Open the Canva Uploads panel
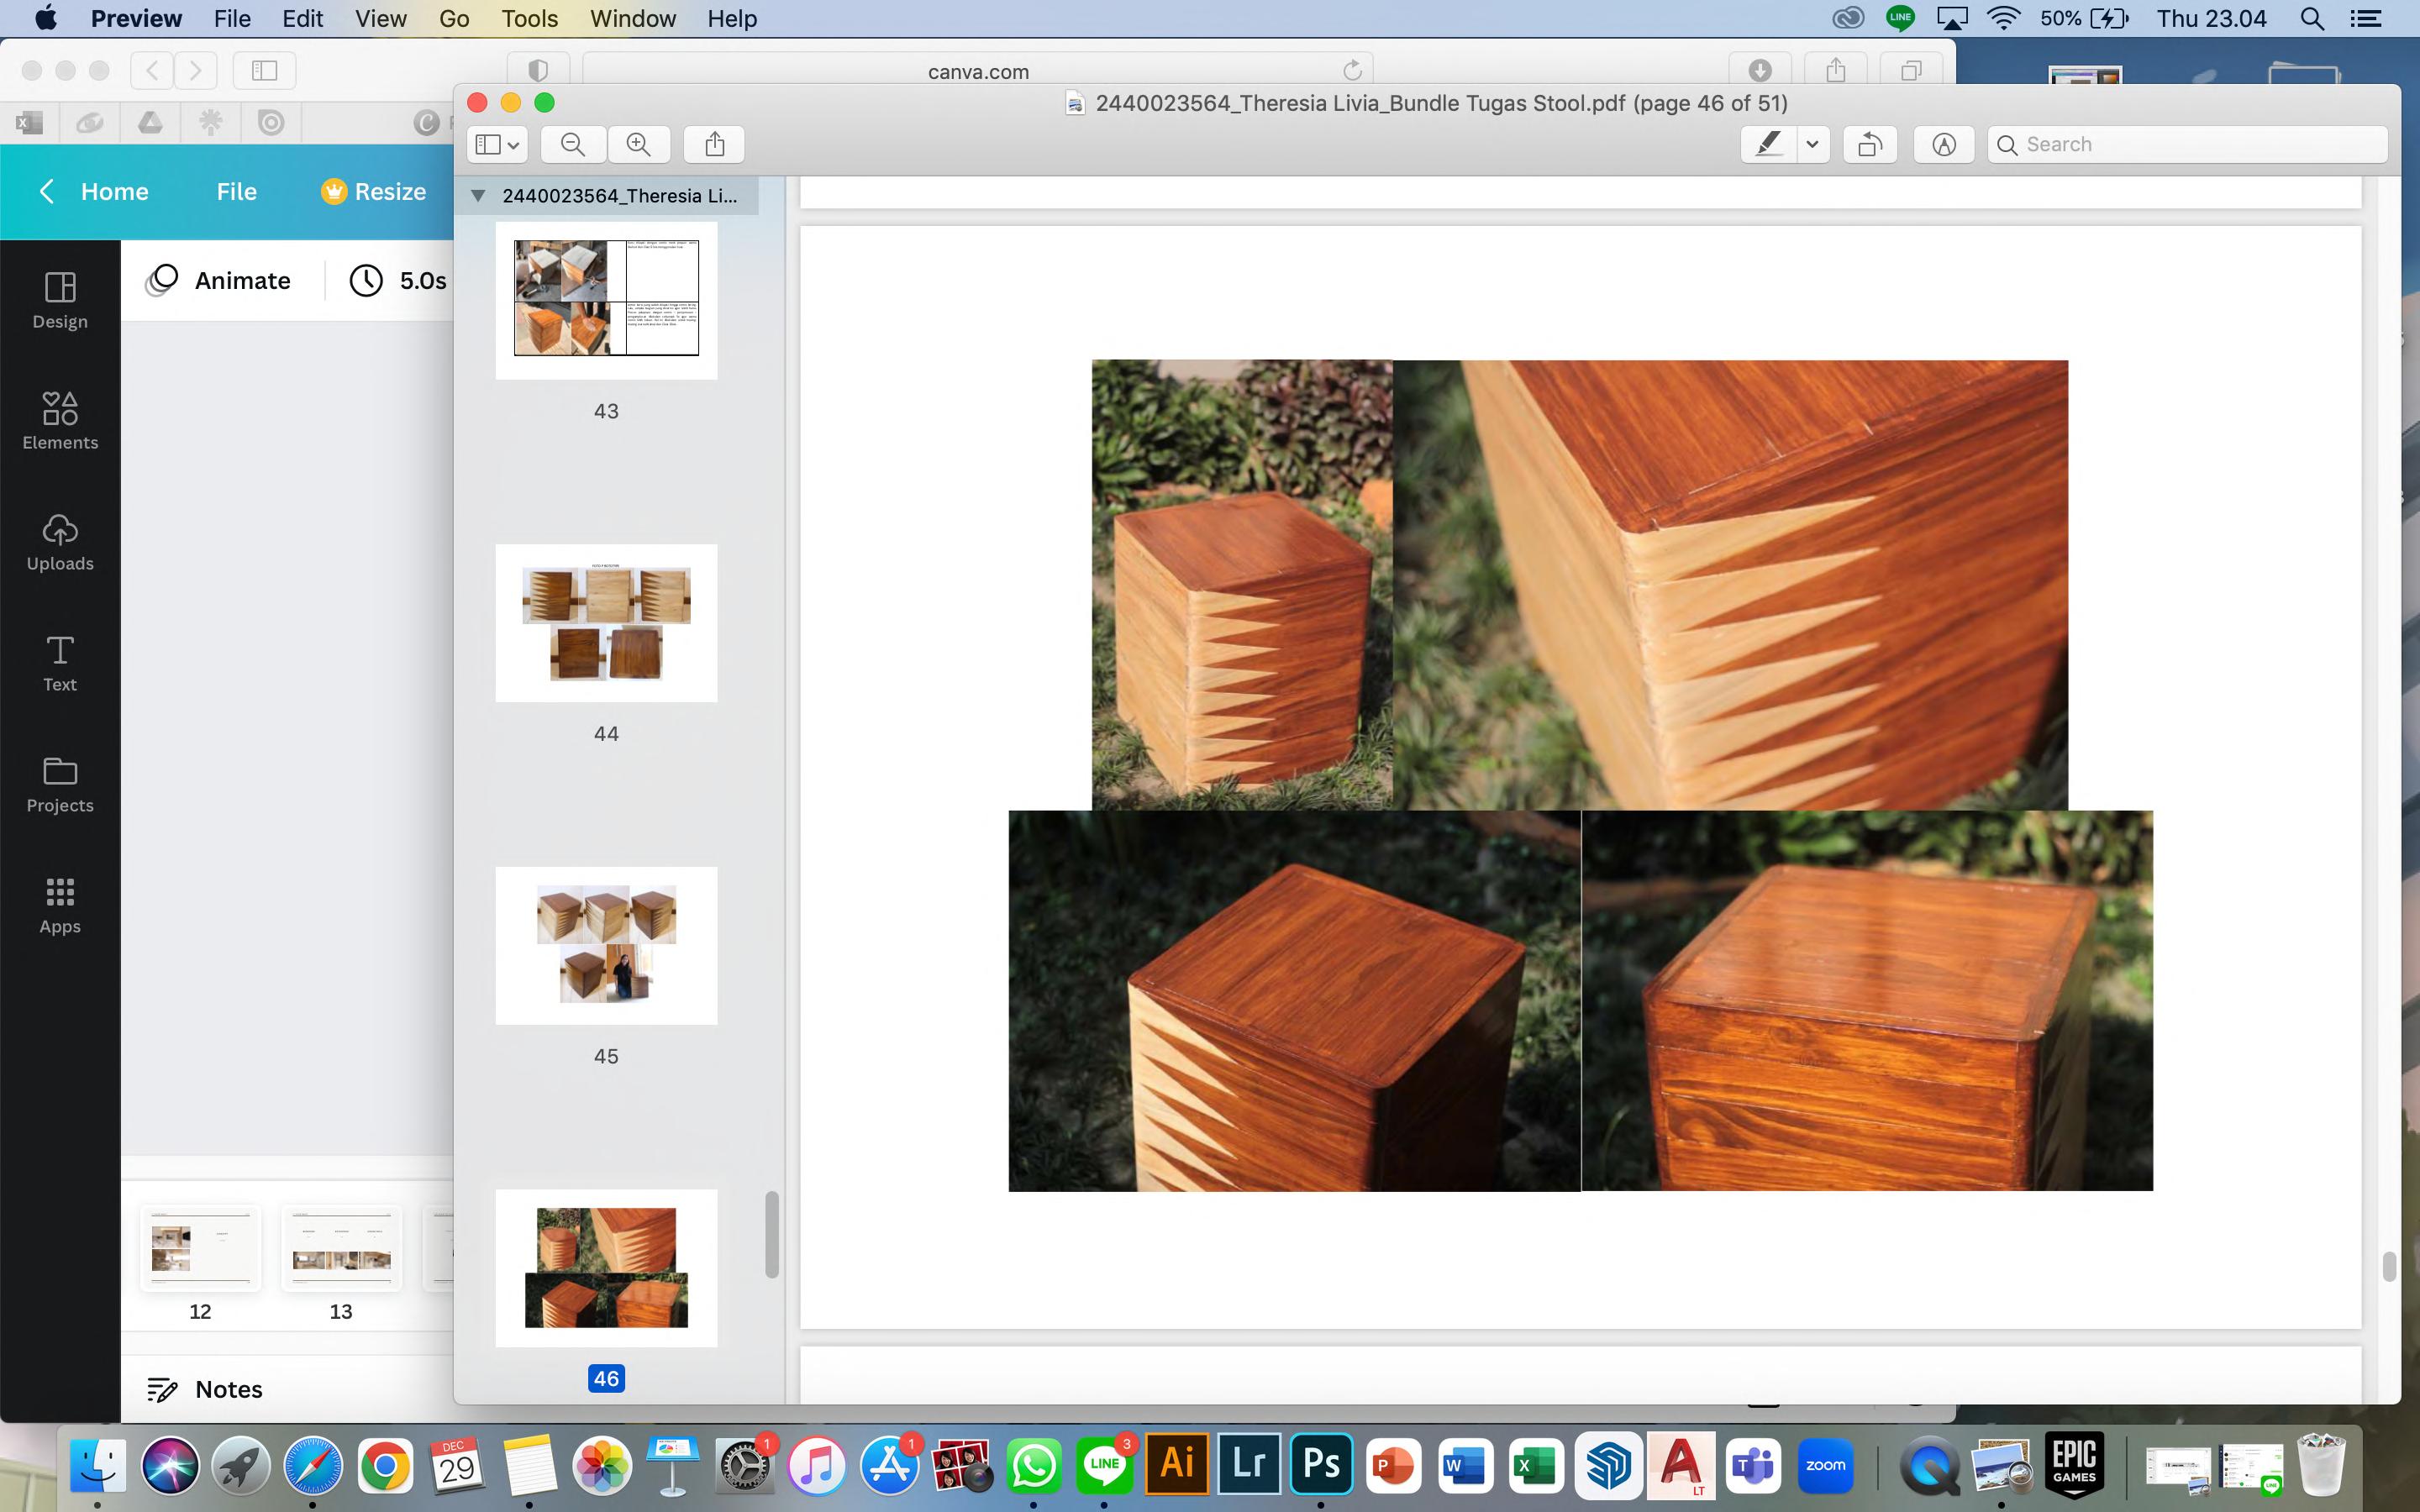This screenshot has height=1512, width=2420. (60, 542)
